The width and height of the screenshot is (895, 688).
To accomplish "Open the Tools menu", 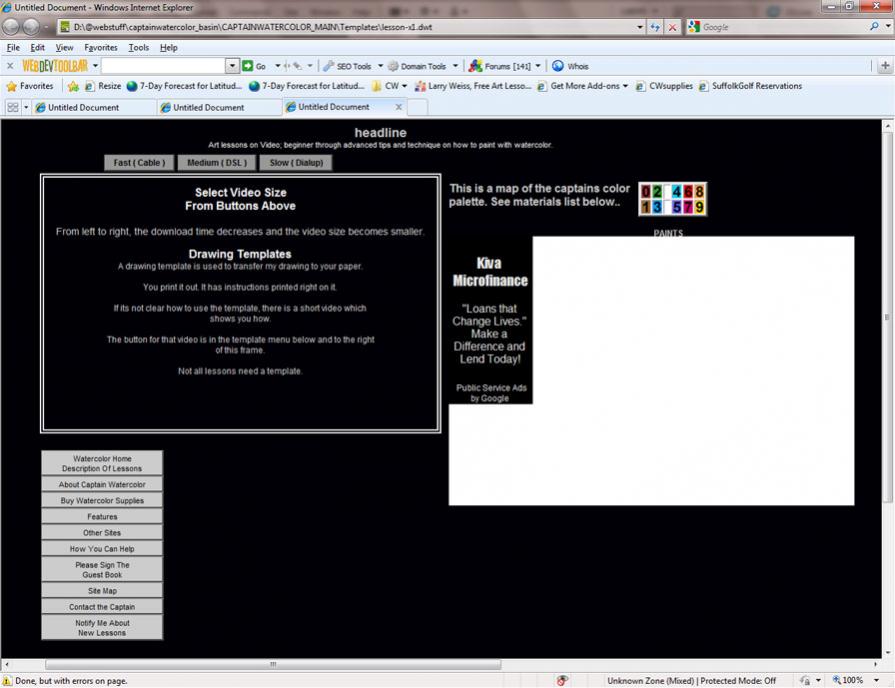I will 138,48.
